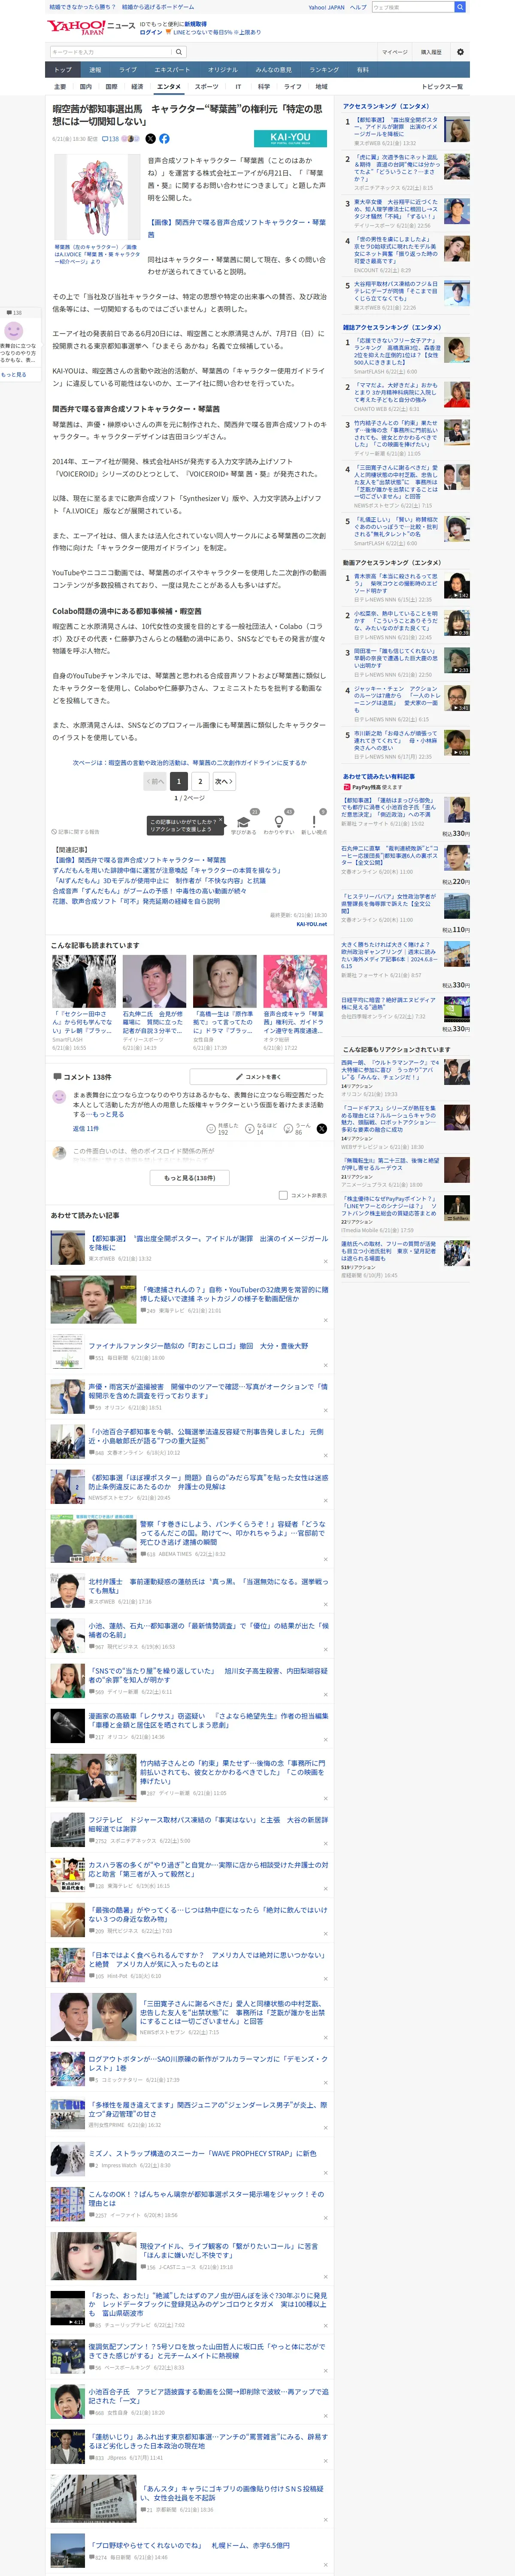The height and width of the screenshot is (2576, 515).
Task: Click the KAI-YOU publisher logo
Action: pyautogui.click(x=290, y=139)
